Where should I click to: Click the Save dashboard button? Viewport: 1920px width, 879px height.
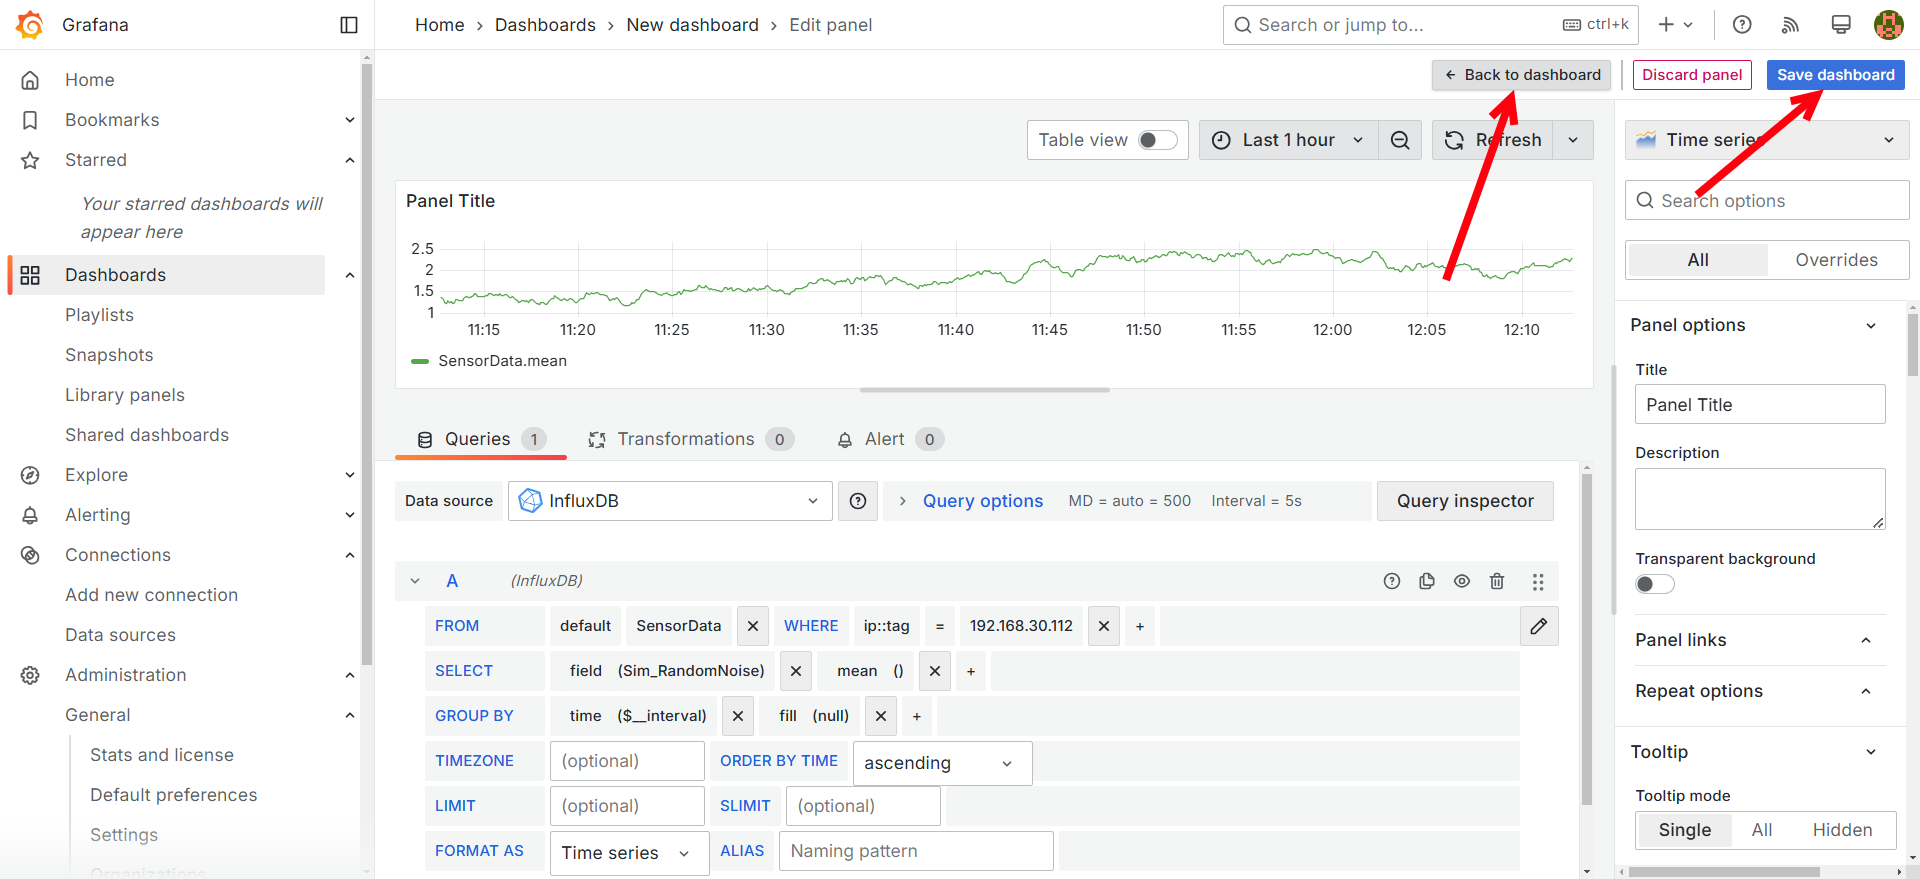coord(1835,75)
